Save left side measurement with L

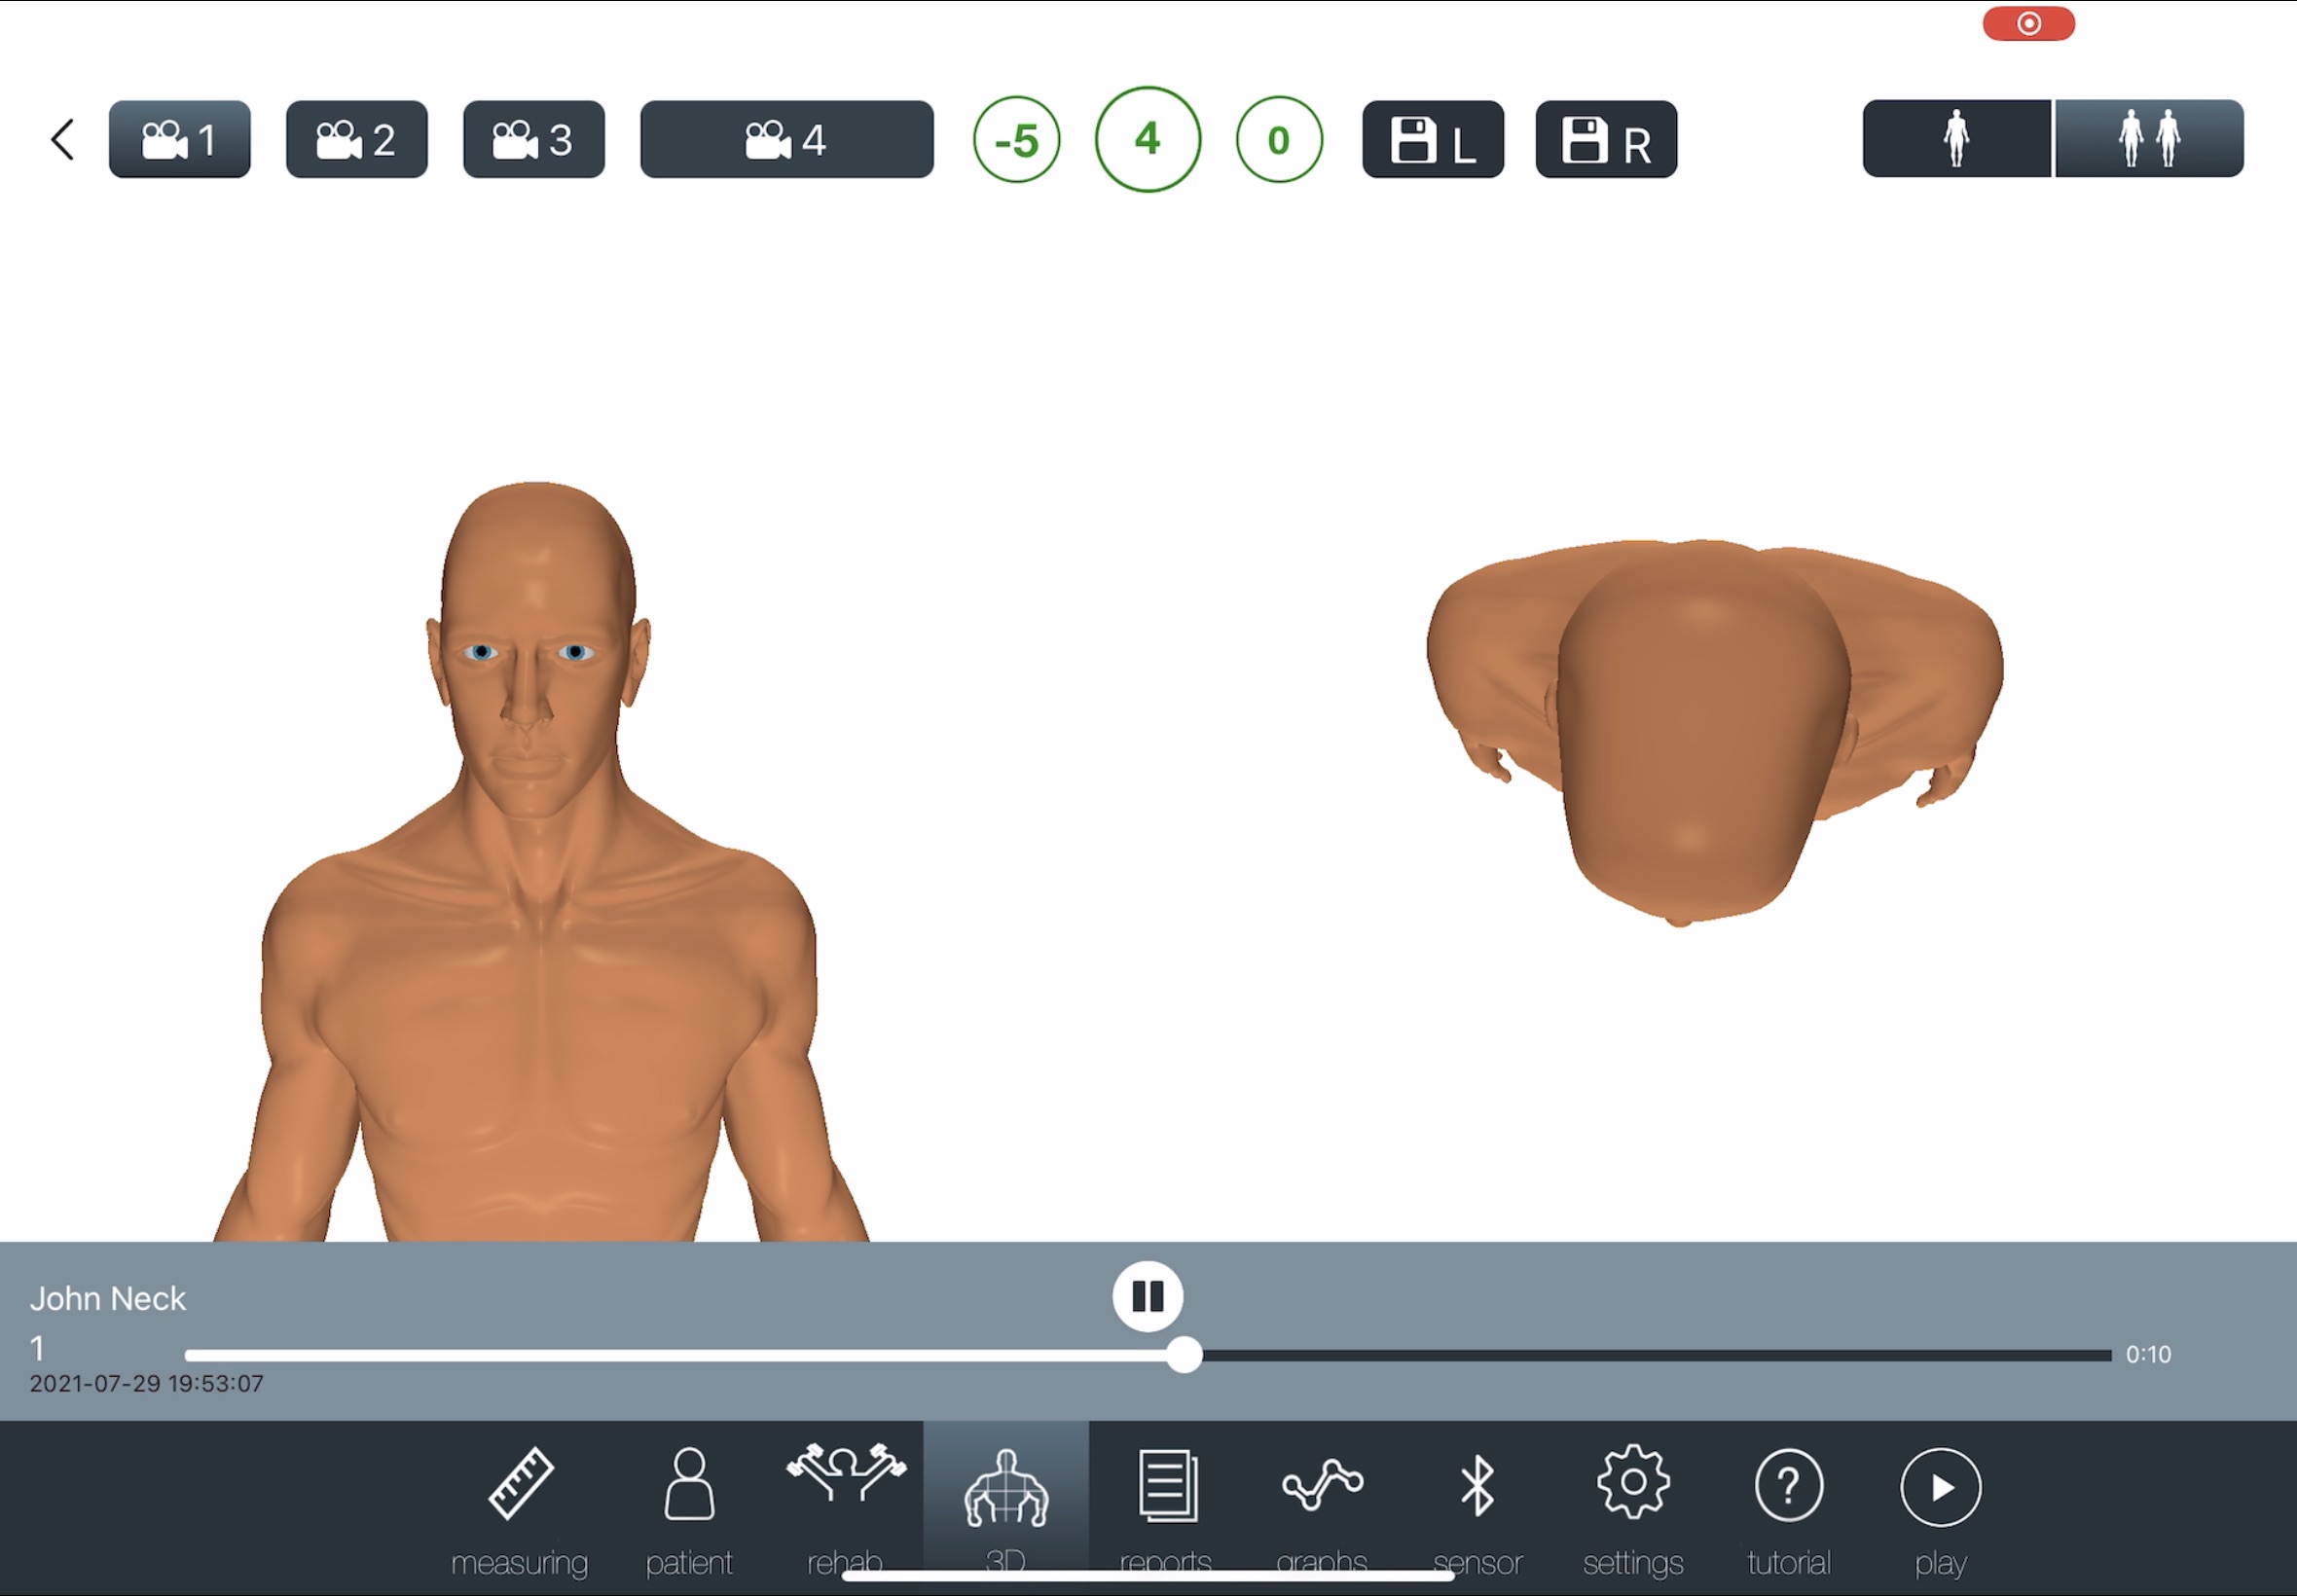coord(1432,139)
